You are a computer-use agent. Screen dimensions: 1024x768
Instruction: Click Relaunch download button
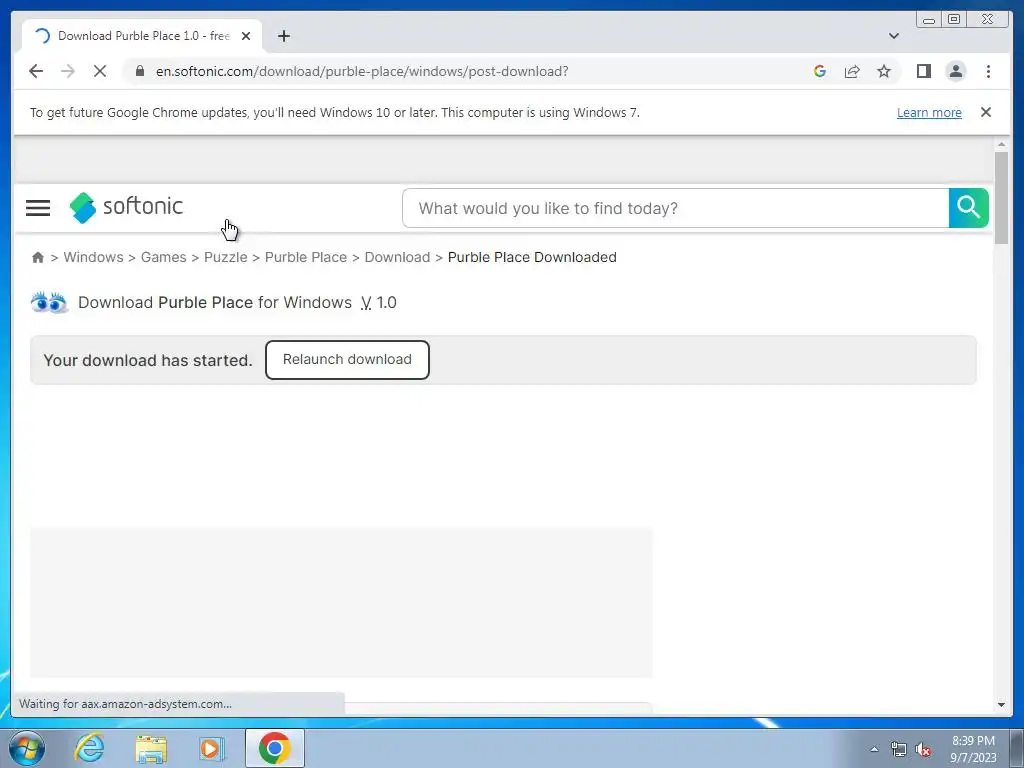click(x=347, y=360)
